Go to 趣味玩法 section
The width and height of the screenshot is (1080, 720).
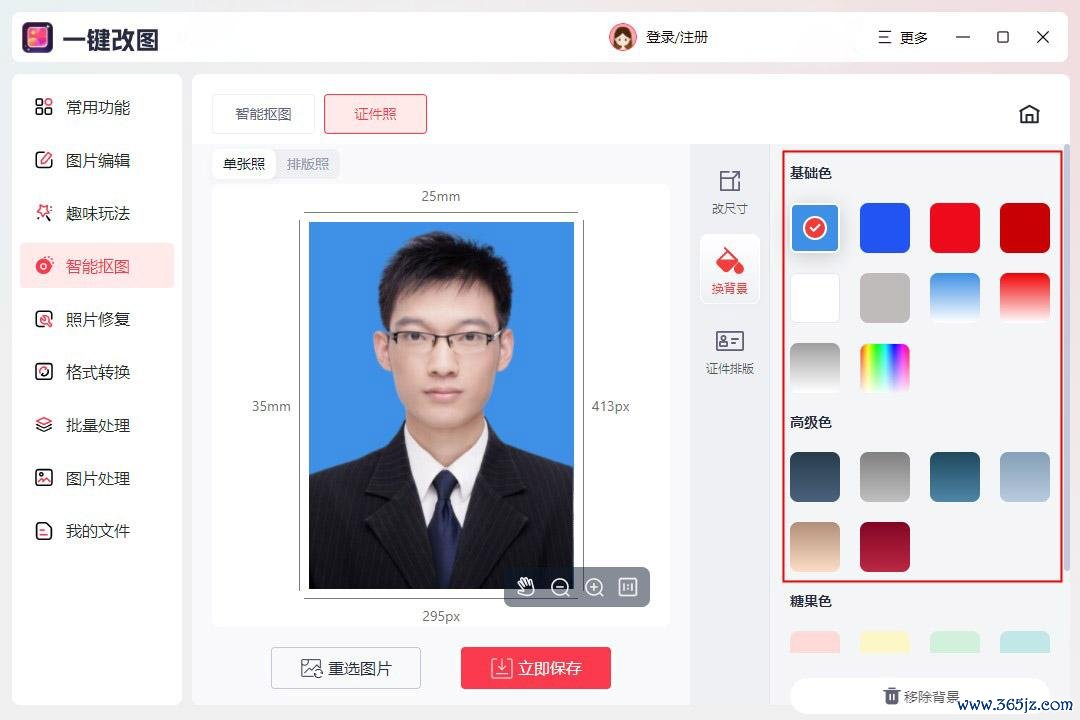pos(97,214)
